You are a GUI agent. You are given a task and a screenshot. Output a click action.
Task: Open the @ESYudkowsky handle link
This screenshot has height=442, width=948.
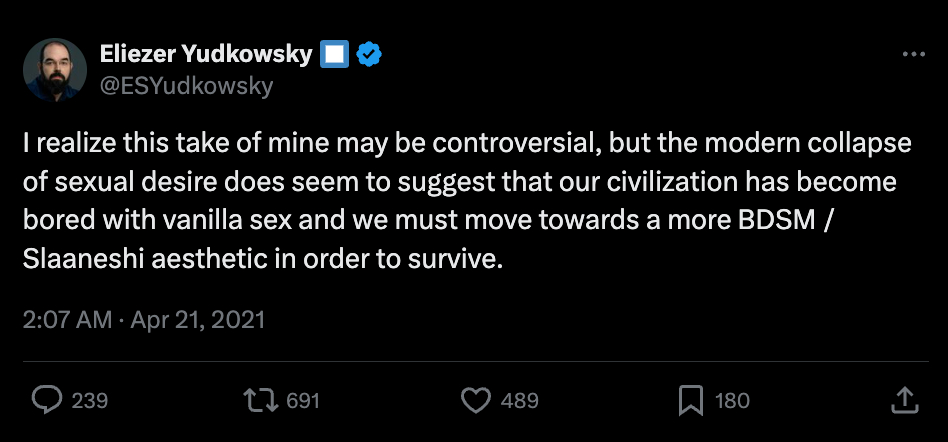click(185, 85)
